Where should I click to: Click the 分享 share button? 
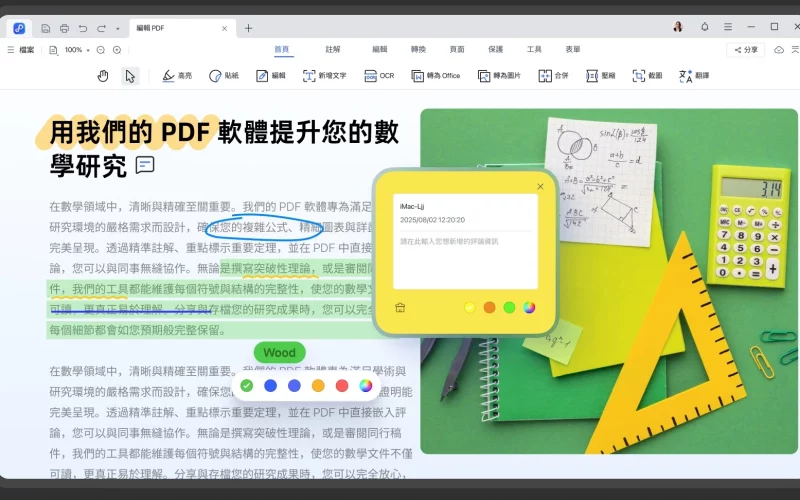(x=745, y=49)
